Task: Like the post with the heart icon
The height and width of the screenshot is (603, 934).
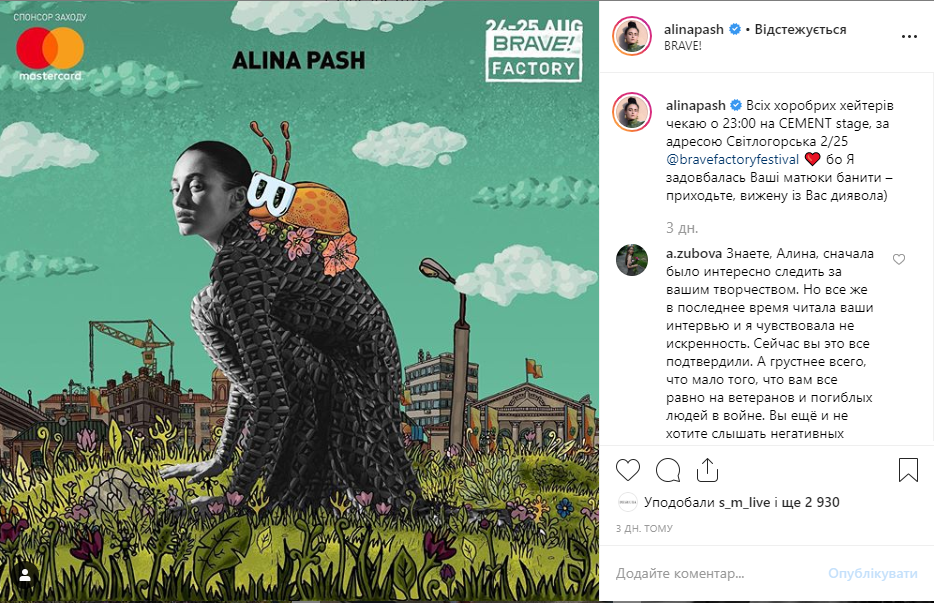Action: 628,470
